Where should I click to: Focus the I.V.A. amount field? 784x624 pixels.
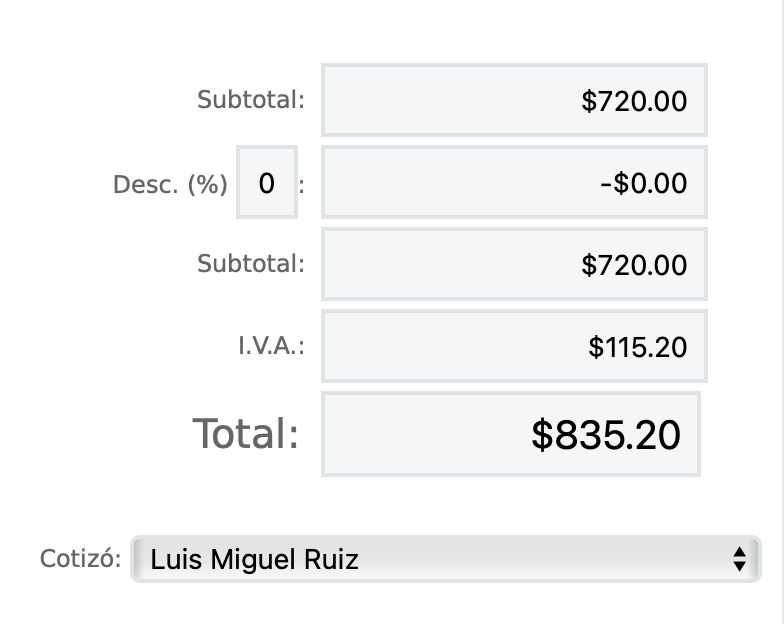point(514,346)
